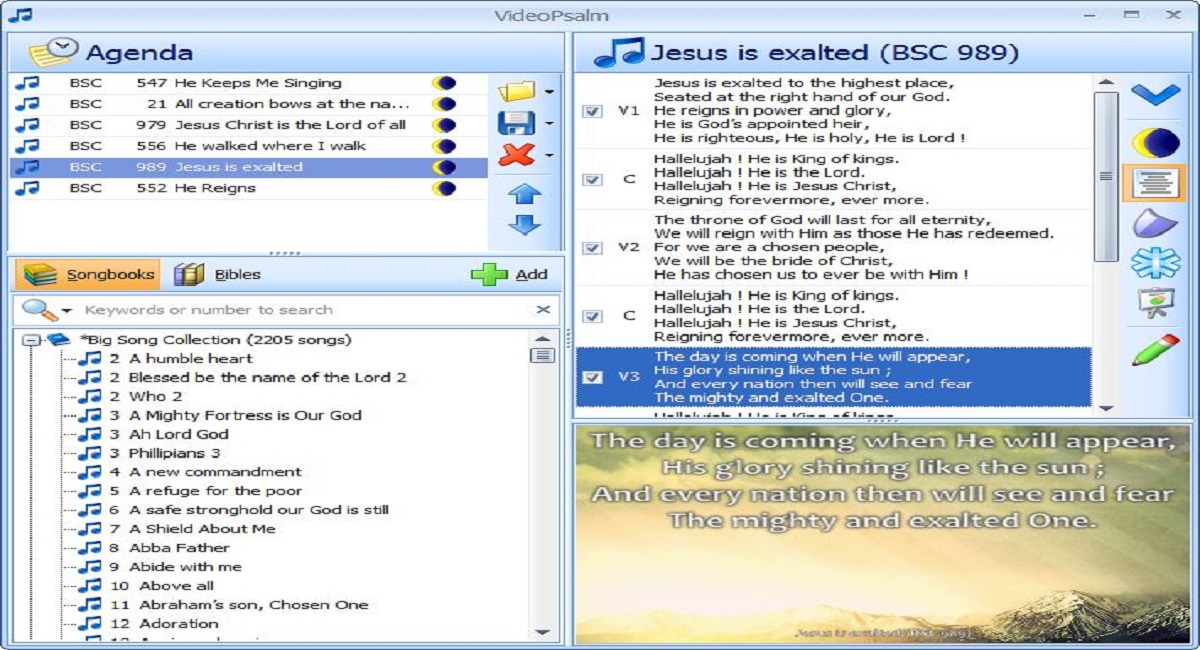Click the moon icon on Jesus Christ is the Lord of all
The width and height of the screenshot is (1200, 650).
click(x=444, y=125)
